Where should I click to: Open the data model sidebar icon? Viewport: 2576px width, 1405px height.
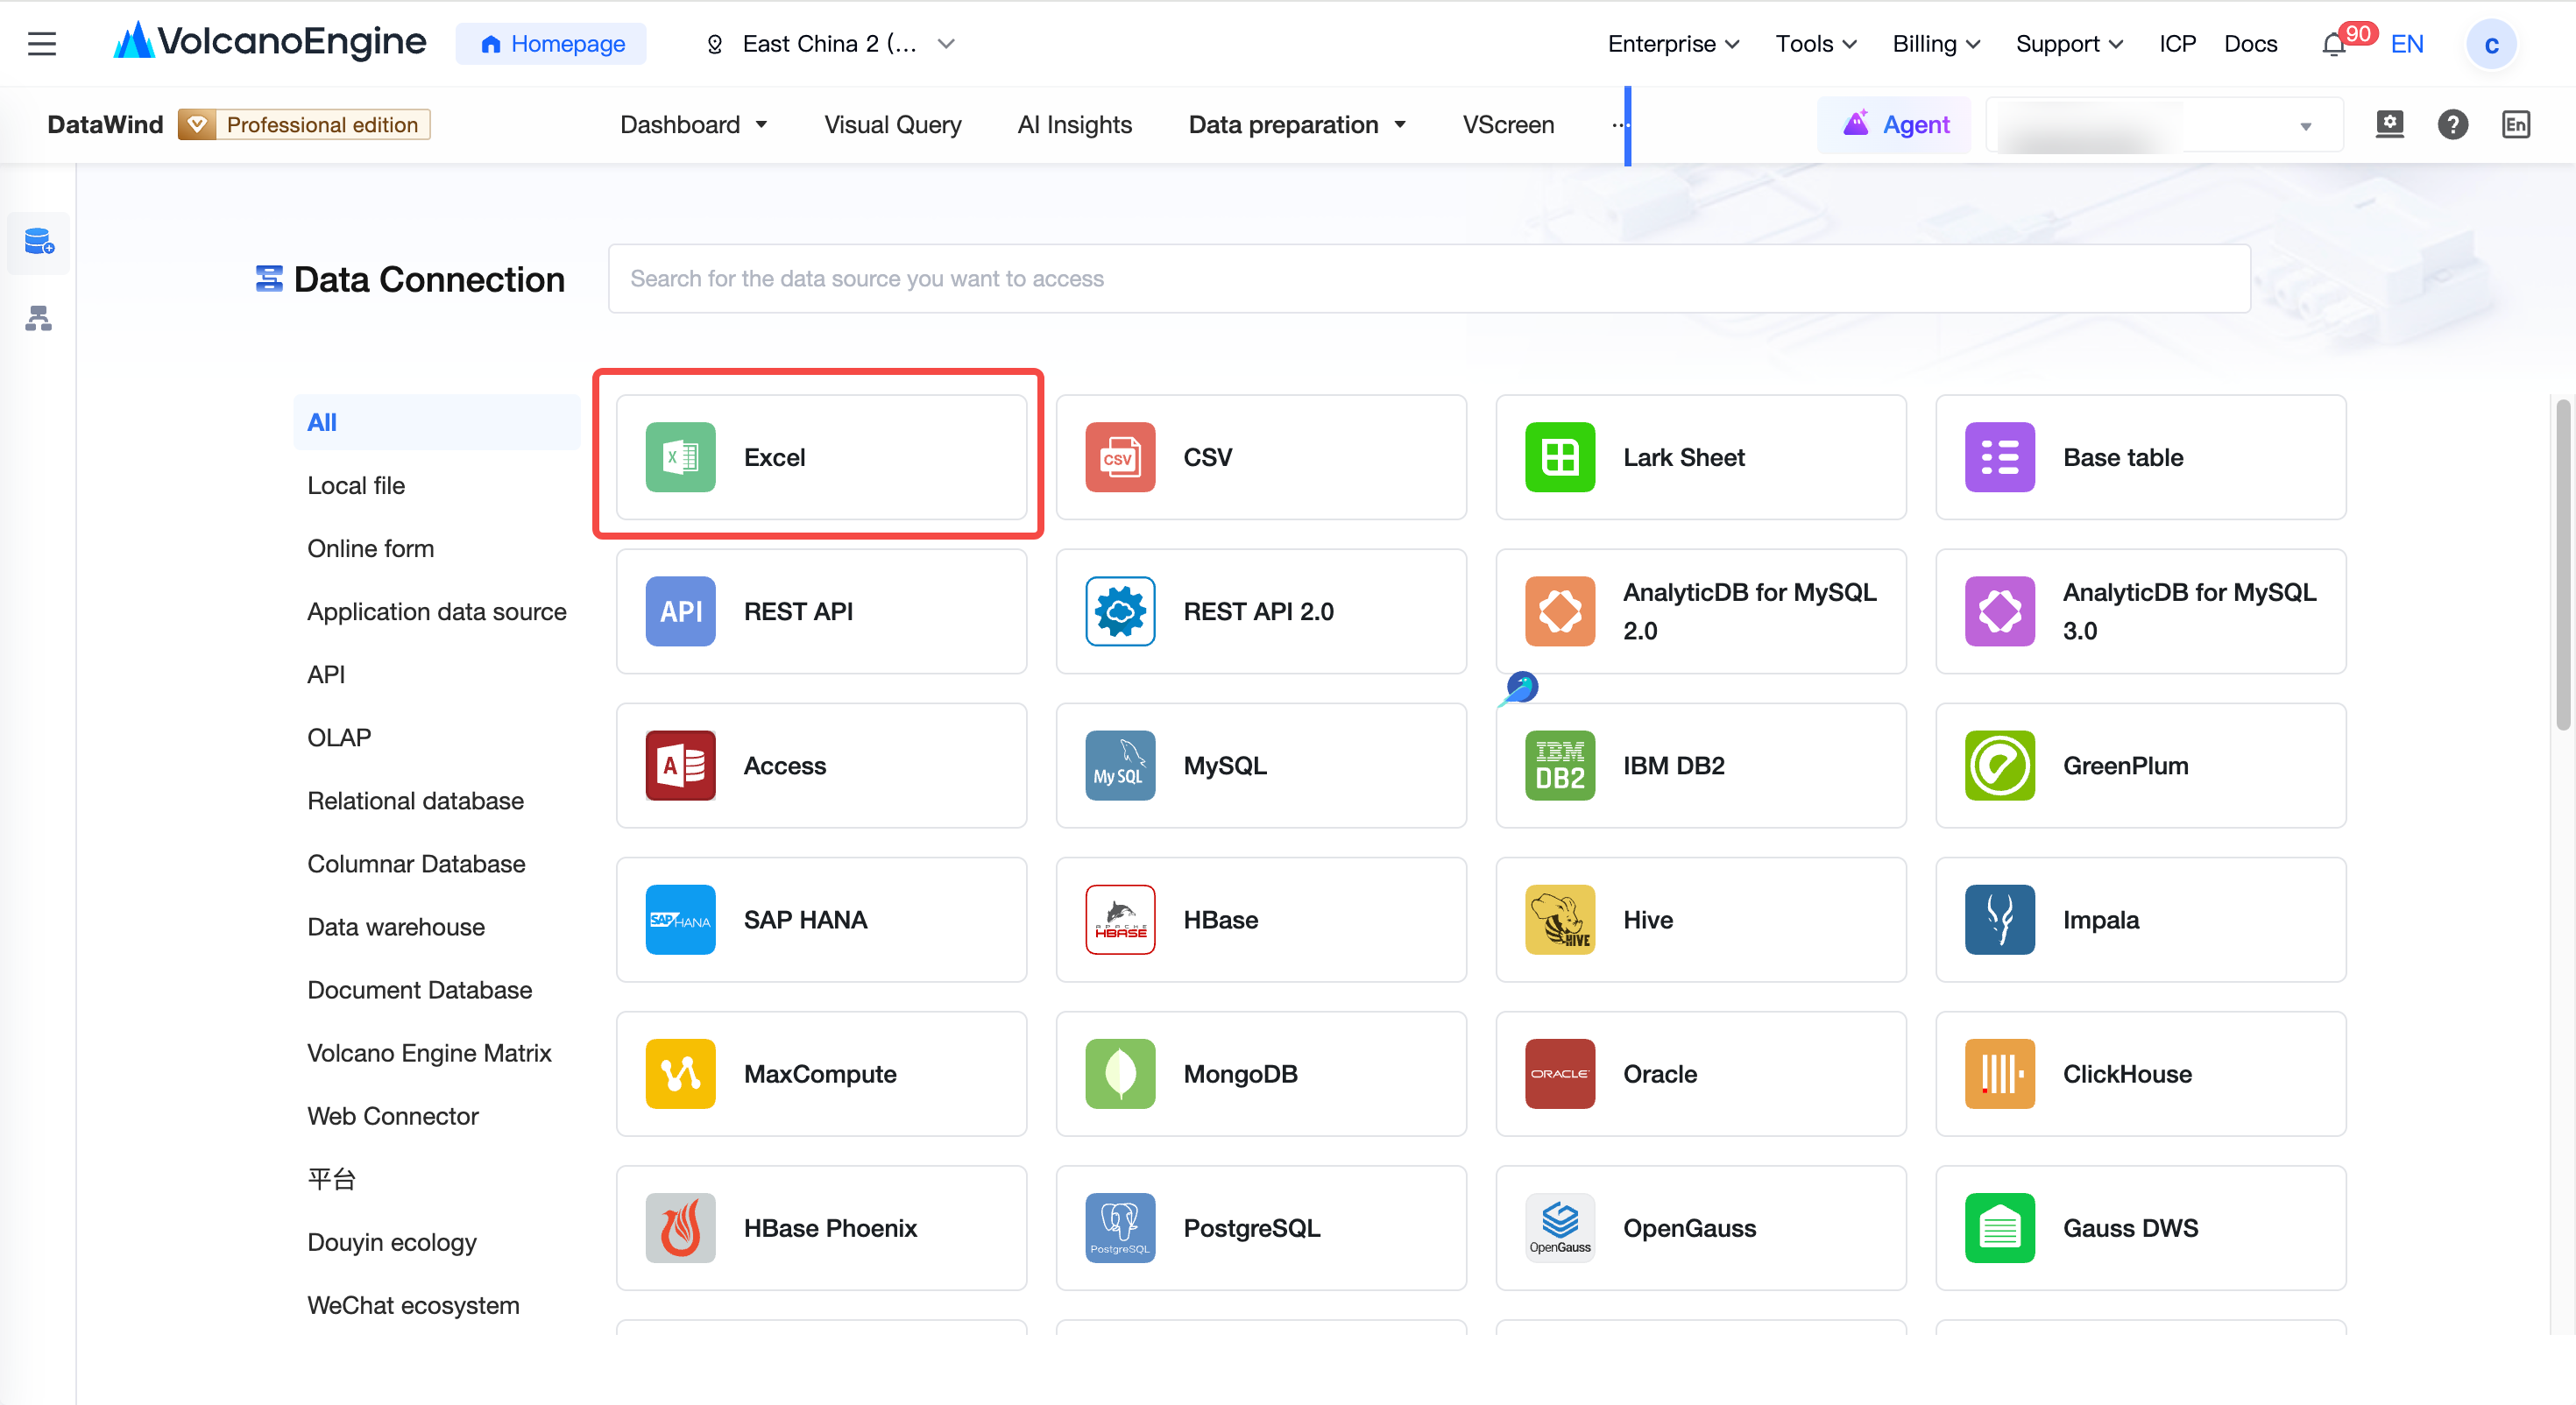(39, 318)
